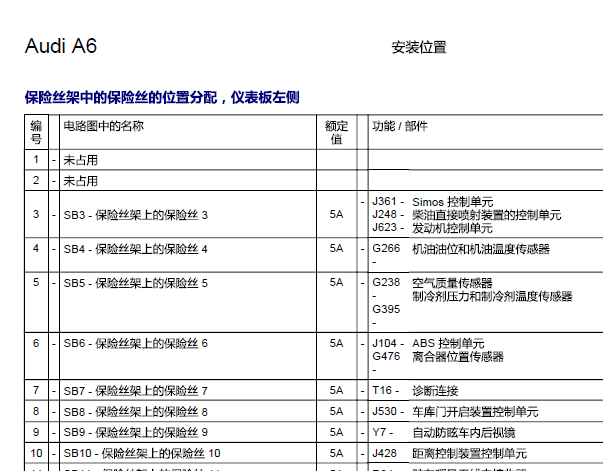Click component code 'G395'
603x471 pixels.
pos(386,309)
